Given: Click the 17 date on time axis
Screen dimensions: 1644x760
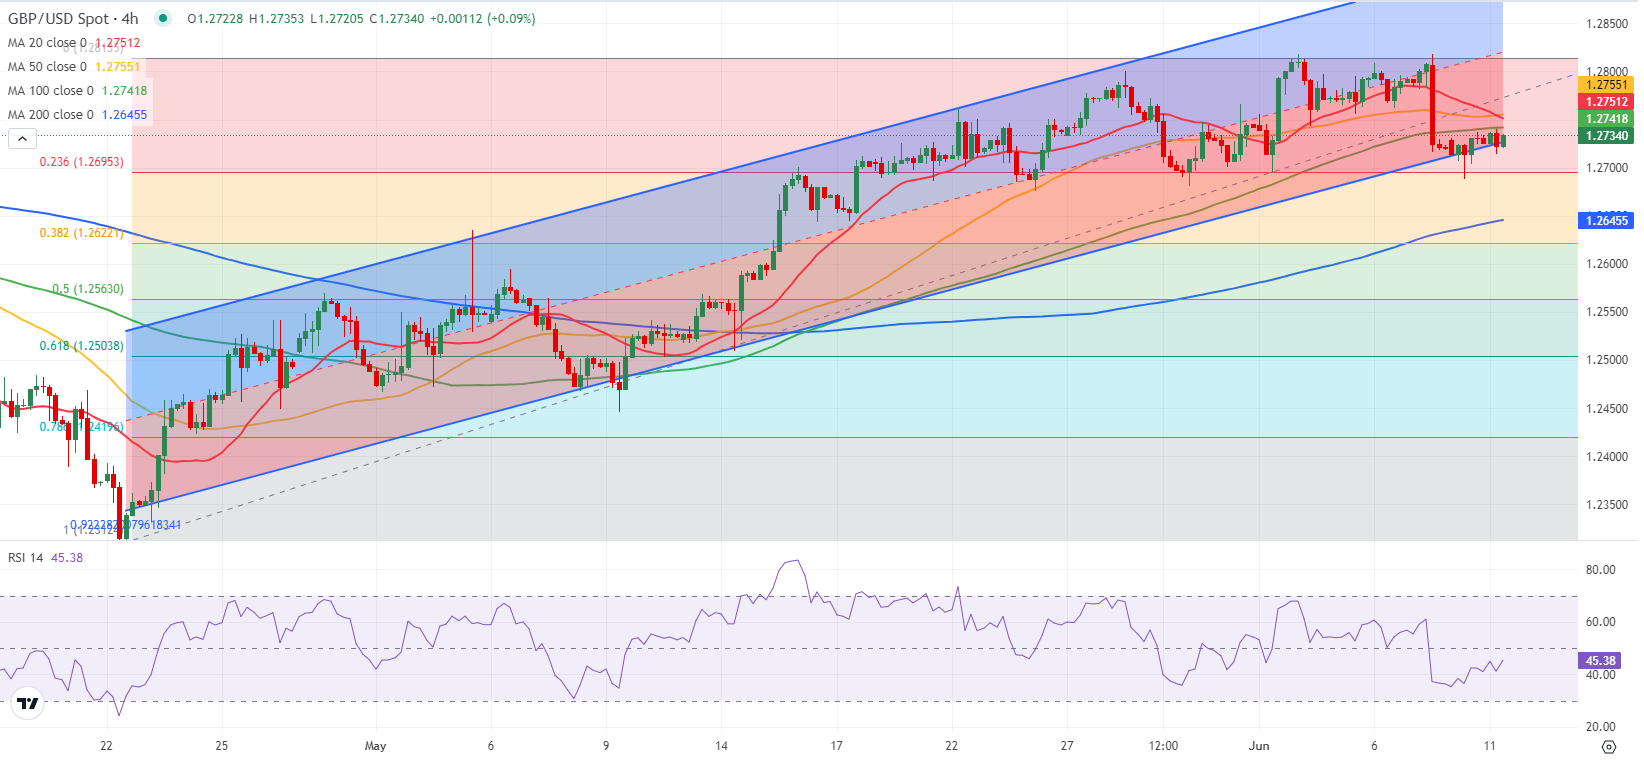Looking at the screenshot, I should (836, 746).
